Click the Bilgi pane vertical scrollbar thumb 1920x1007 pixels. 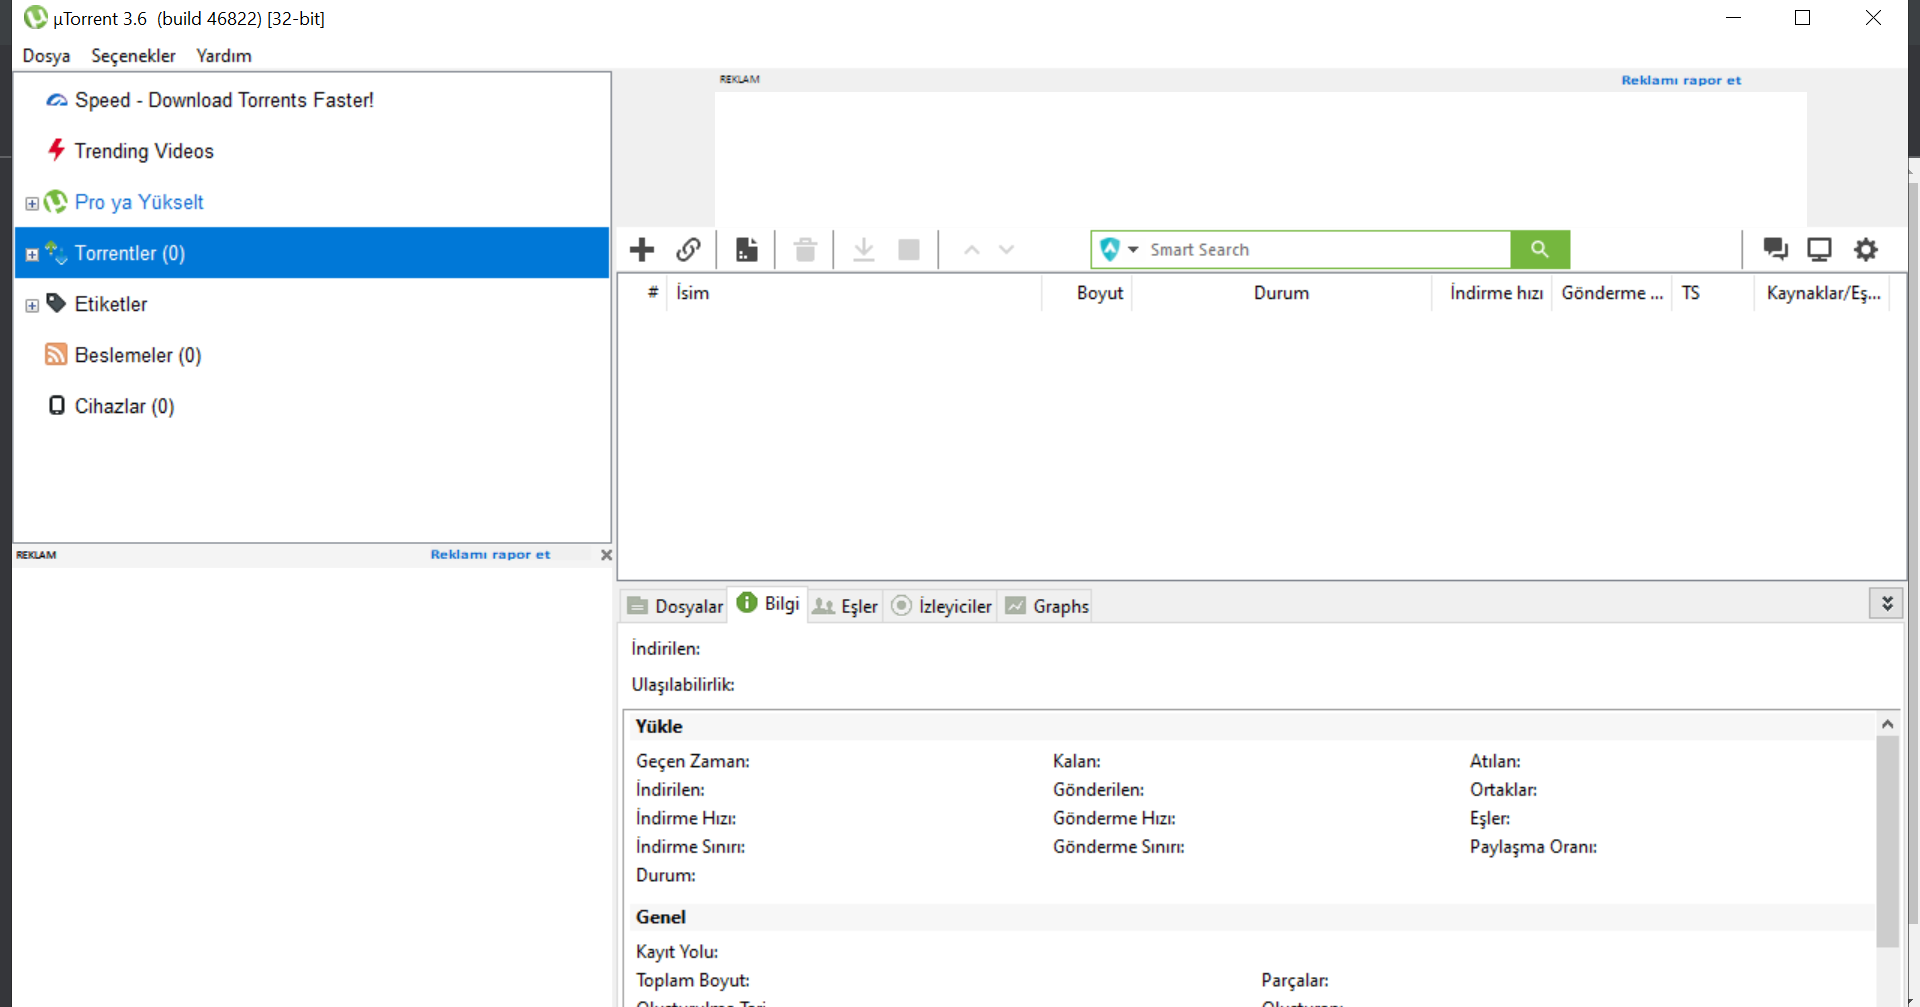[1887, 842]
